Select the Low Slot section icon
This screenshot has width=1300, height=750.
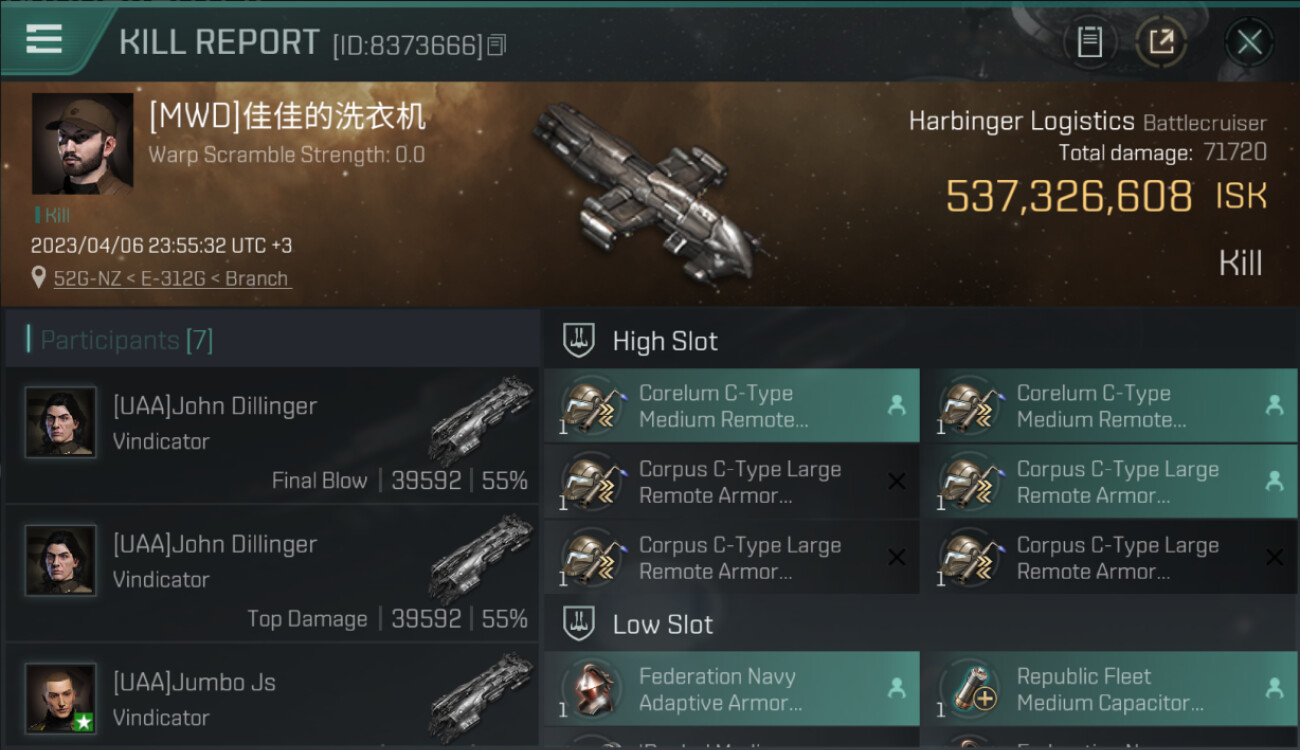[579, 624]
